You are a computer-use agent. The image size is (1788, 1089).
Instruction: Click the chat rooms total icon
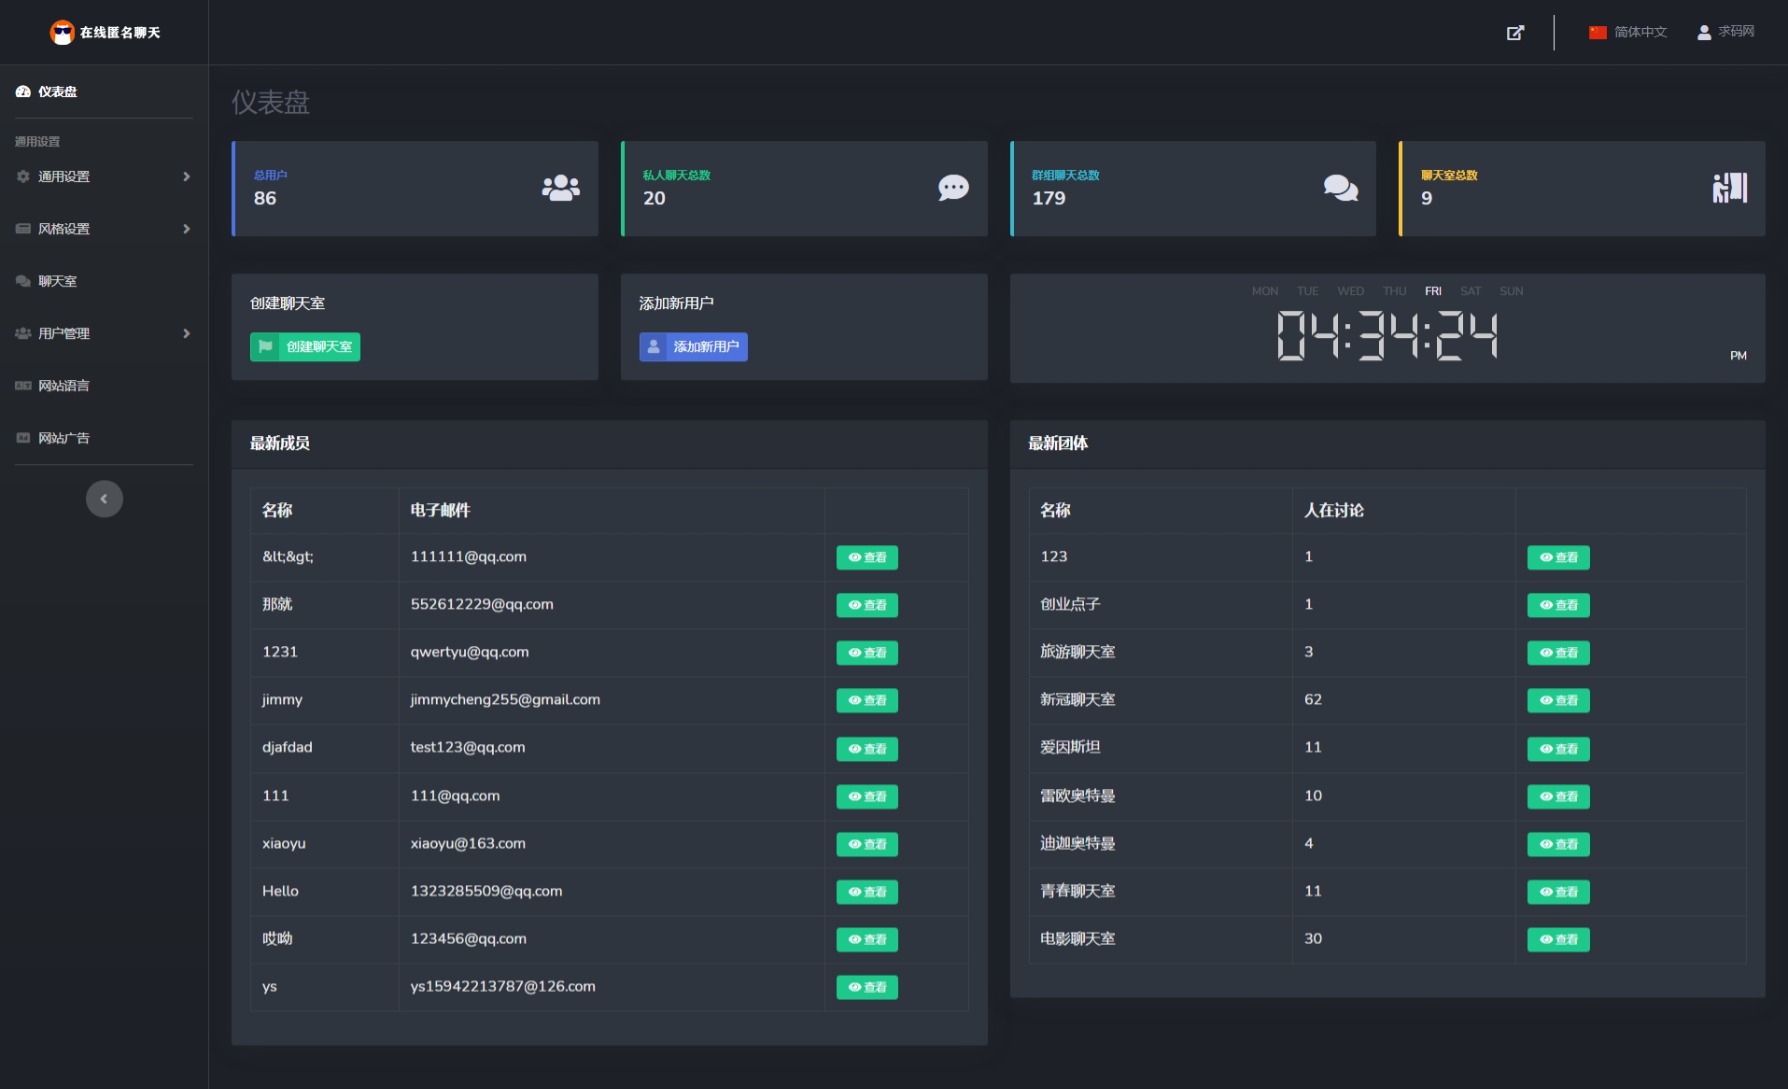[x=1729, y=188]
